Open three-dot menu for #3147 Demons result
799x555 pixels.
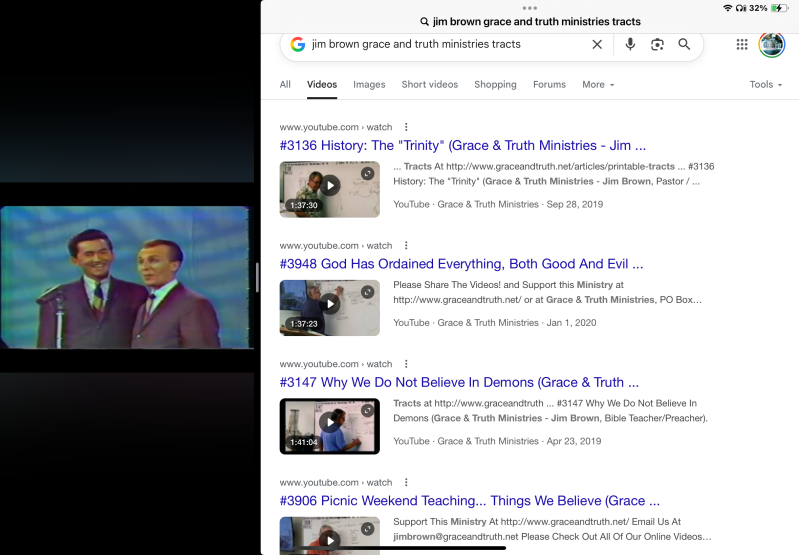406,364
